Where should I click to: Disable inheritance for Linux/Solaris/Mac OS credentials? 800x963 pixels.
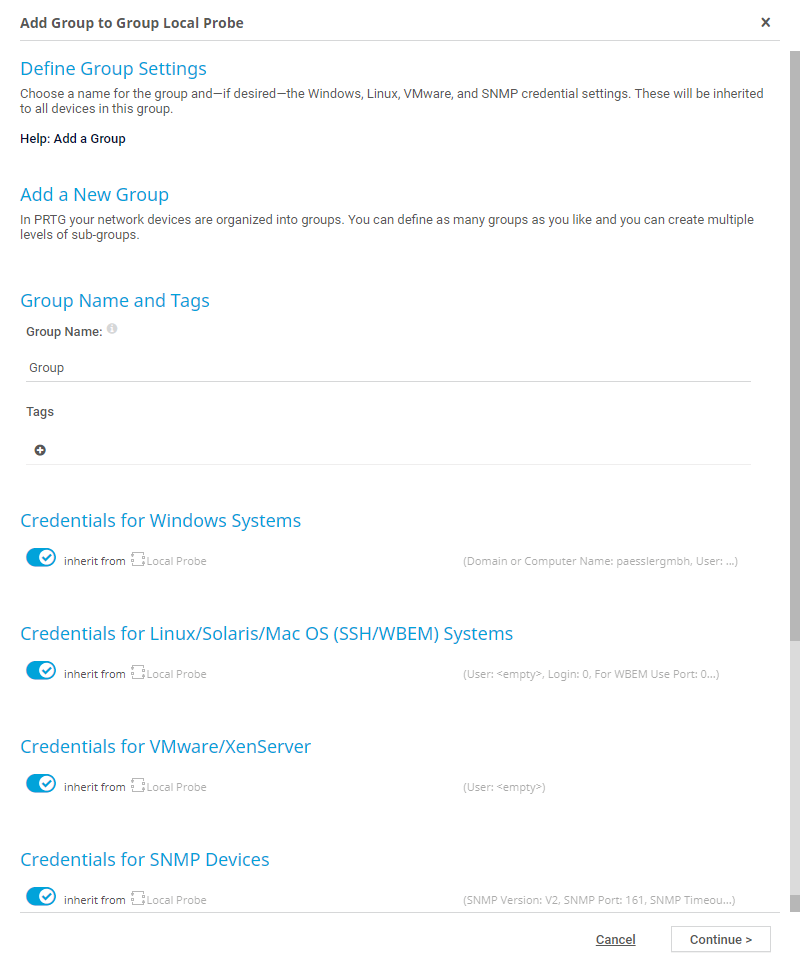pos(41,671)
